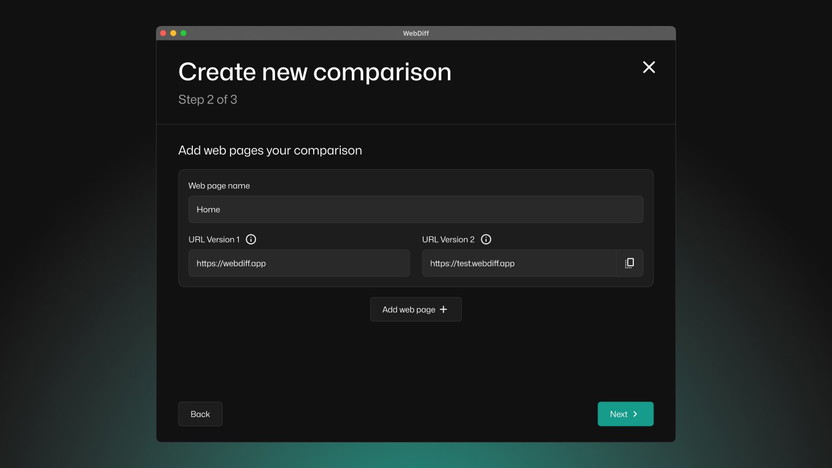The width and height of the screenshot is (832, 468).
Task: Click the Step 2 of 3 indicator
Action: pyautogui.click(x=208, y=100)
